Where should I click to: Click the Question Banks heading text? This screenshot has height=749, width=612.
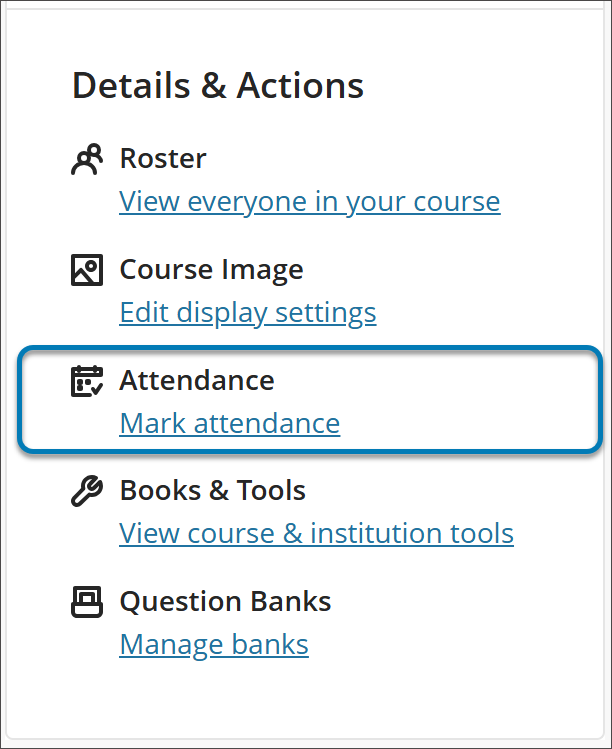[x=225, y=602]
